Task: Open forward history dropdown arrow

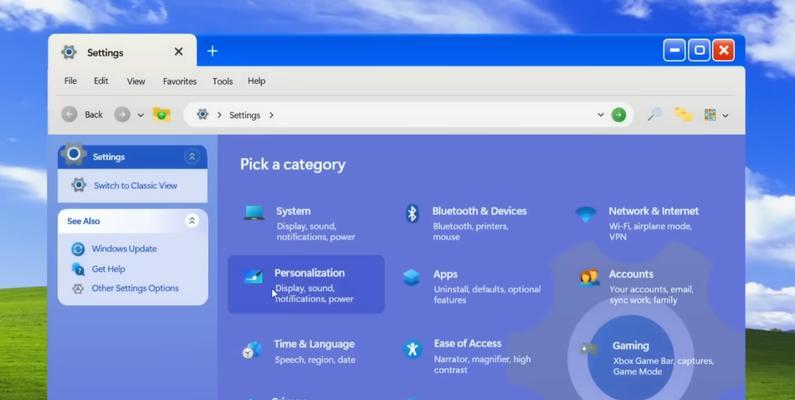Action: pos(140,115)
